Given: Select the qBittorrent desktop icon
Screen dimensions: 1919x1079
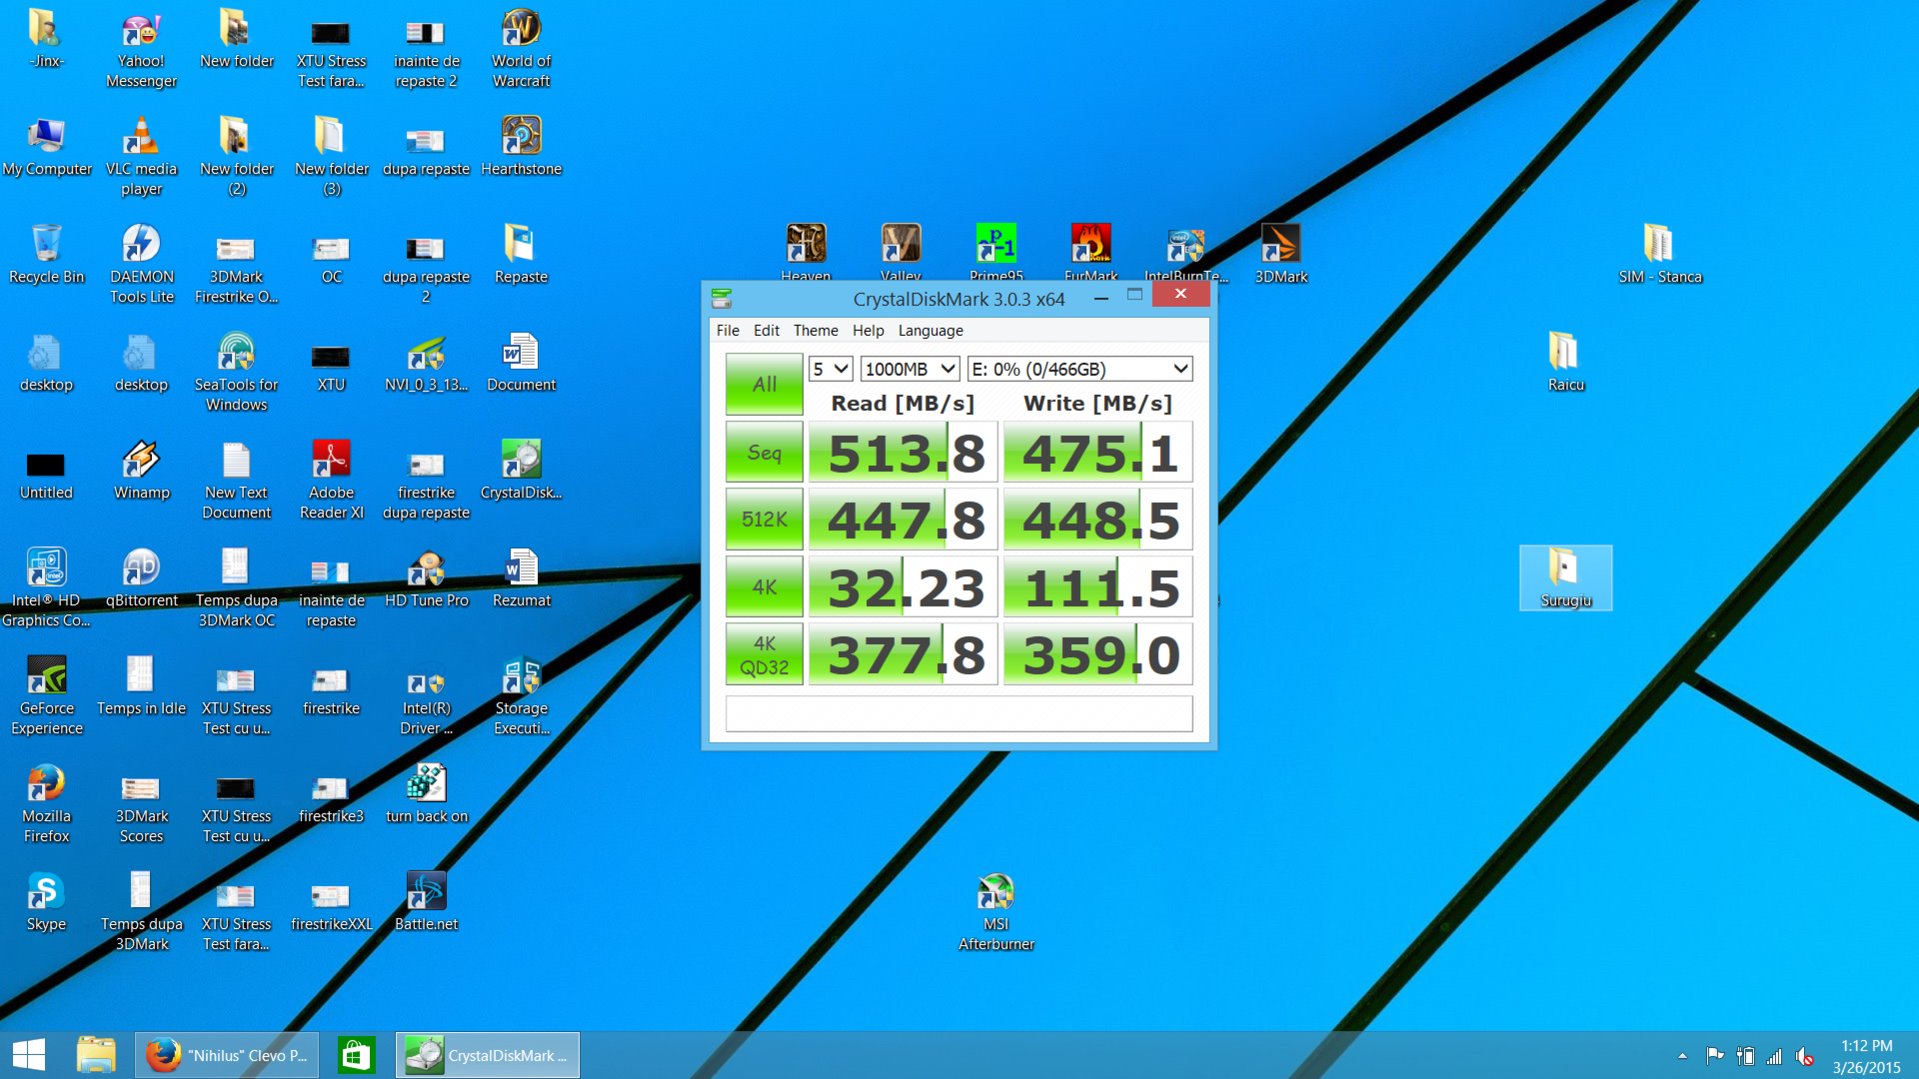Looking at the screenshot, I should (x=141, y=579).
